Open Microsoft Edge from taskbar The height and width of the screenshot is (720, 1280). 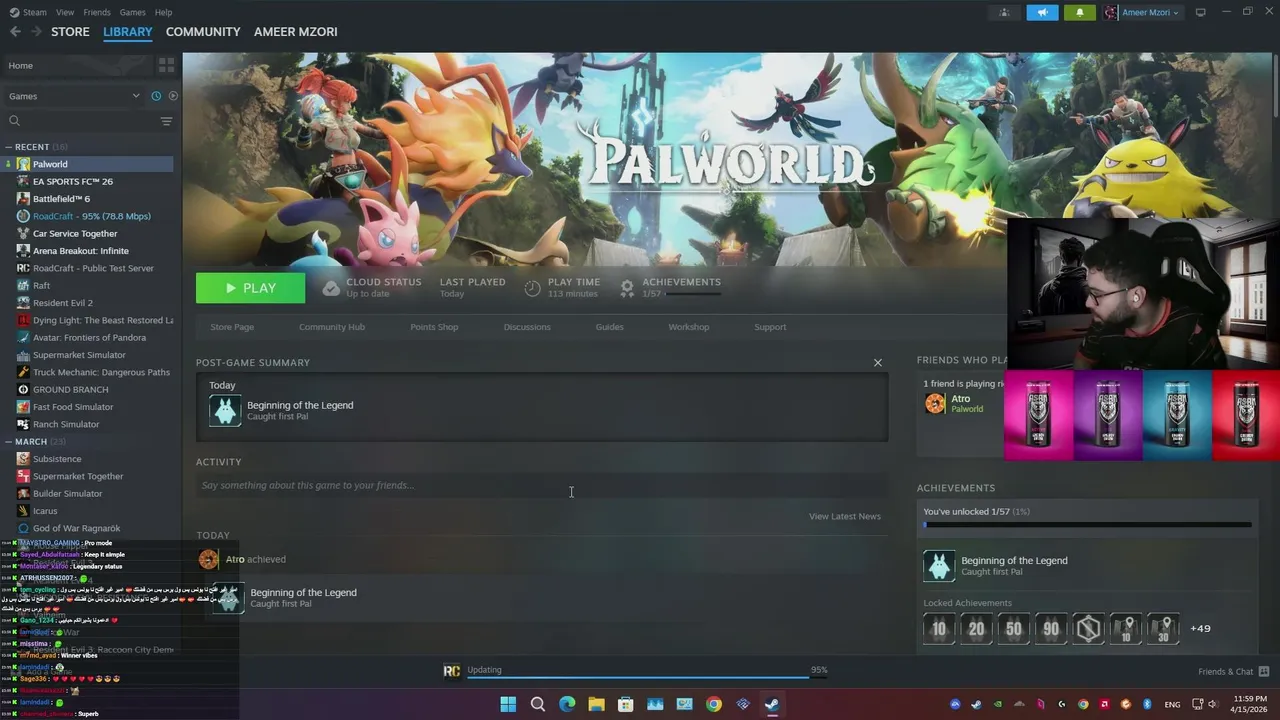click(x=567, y=704)
